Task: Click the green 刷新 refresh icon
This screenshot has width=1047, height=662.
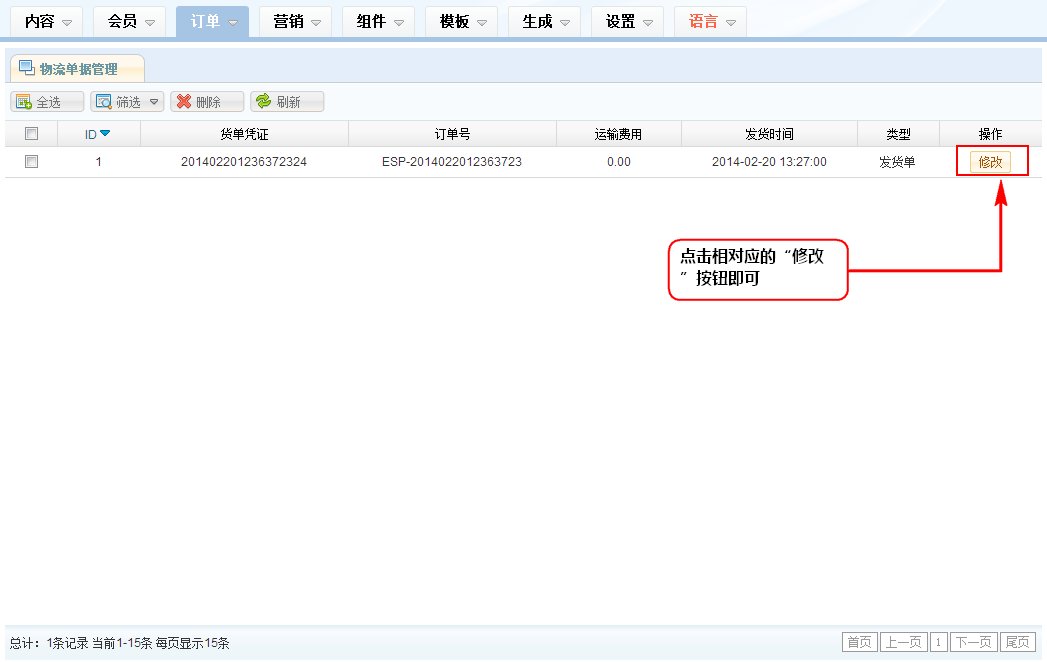Action: coord(263,102)
